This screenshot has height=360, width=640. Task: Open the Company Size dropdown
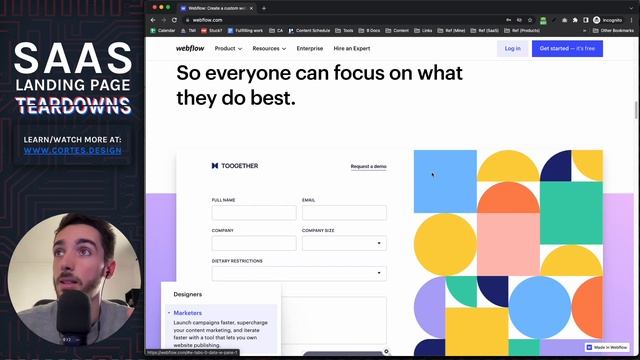pos(344,243)
